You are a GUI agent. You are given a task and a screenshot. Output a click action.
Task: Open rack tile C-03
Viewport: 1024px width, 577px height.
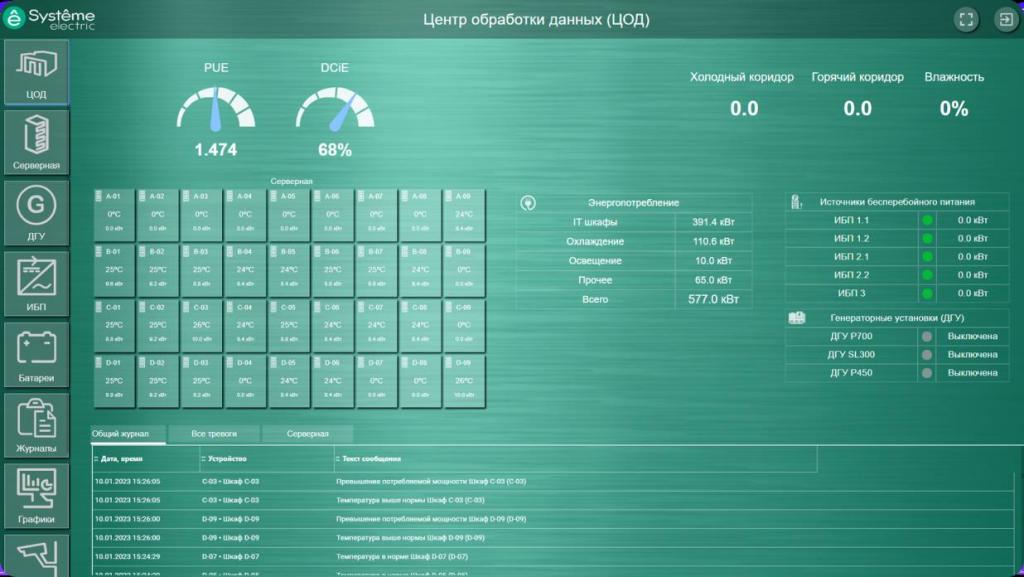[x=201, y=325]
